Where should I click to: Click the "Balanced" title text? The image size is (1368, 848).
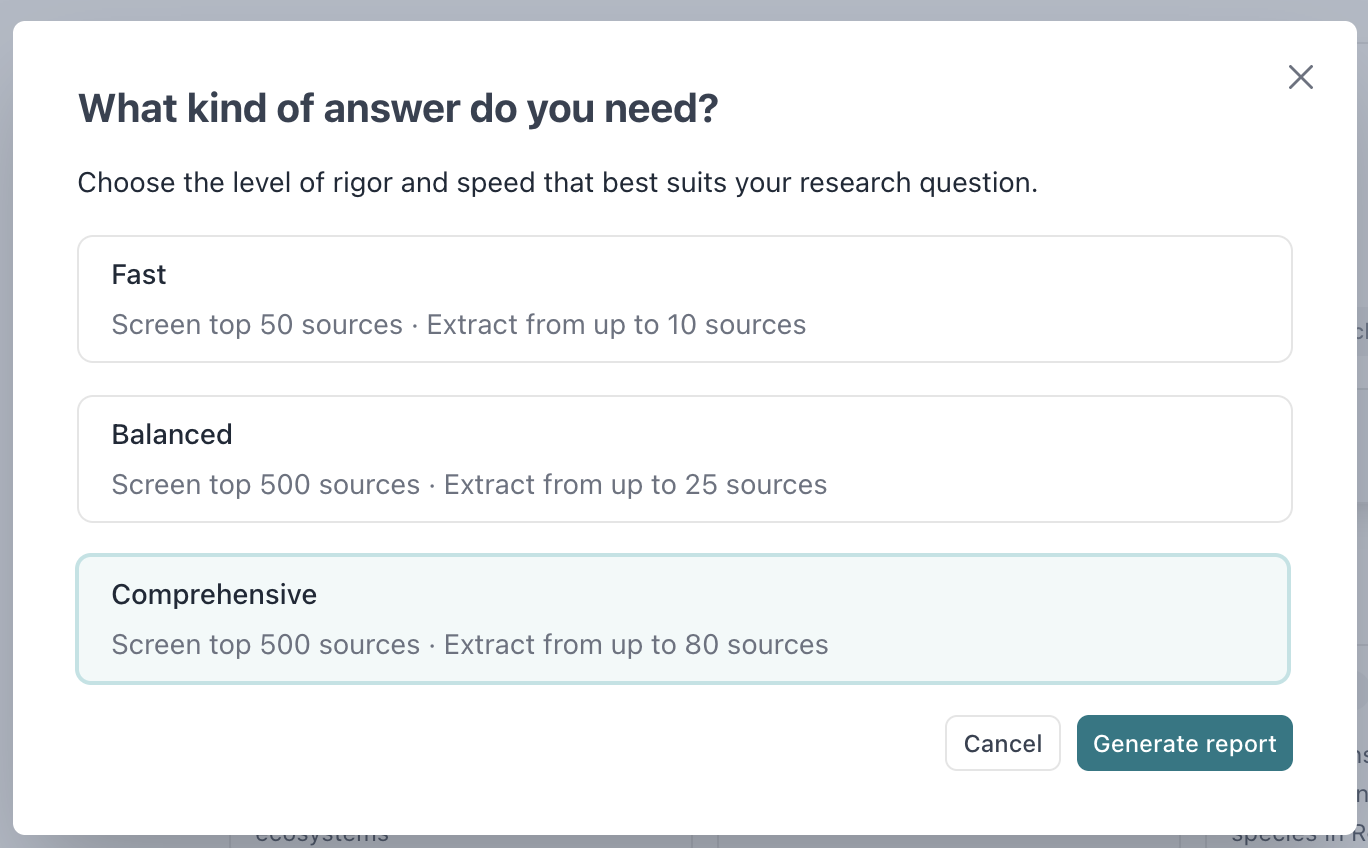172,435
